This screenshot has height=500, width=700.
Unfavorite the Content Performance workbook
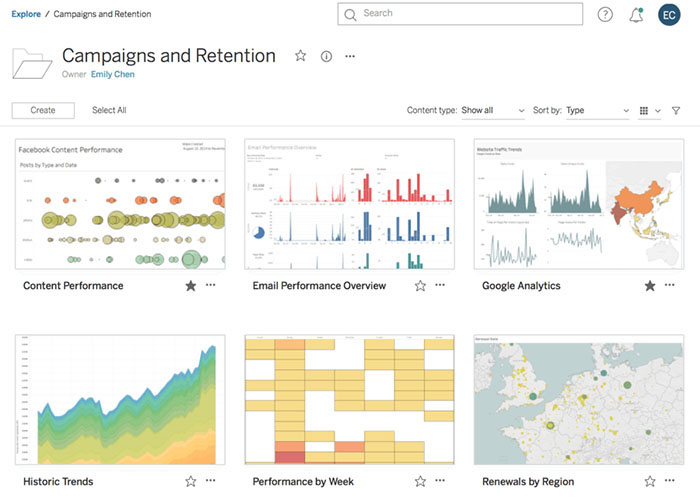(191, 286)
